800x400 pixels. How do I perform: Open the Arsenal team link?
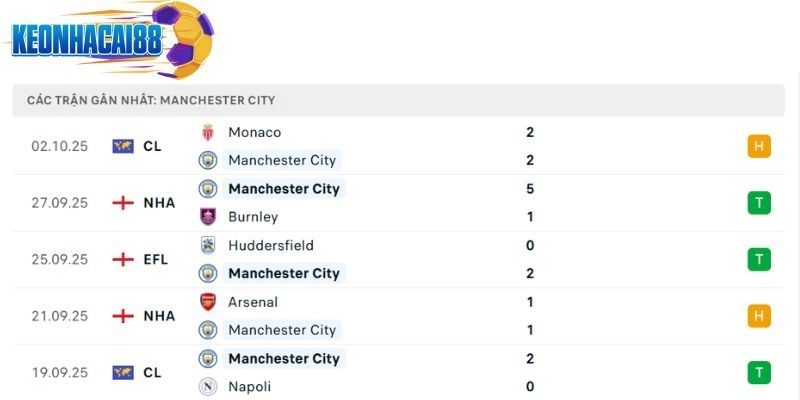point(253,302)
